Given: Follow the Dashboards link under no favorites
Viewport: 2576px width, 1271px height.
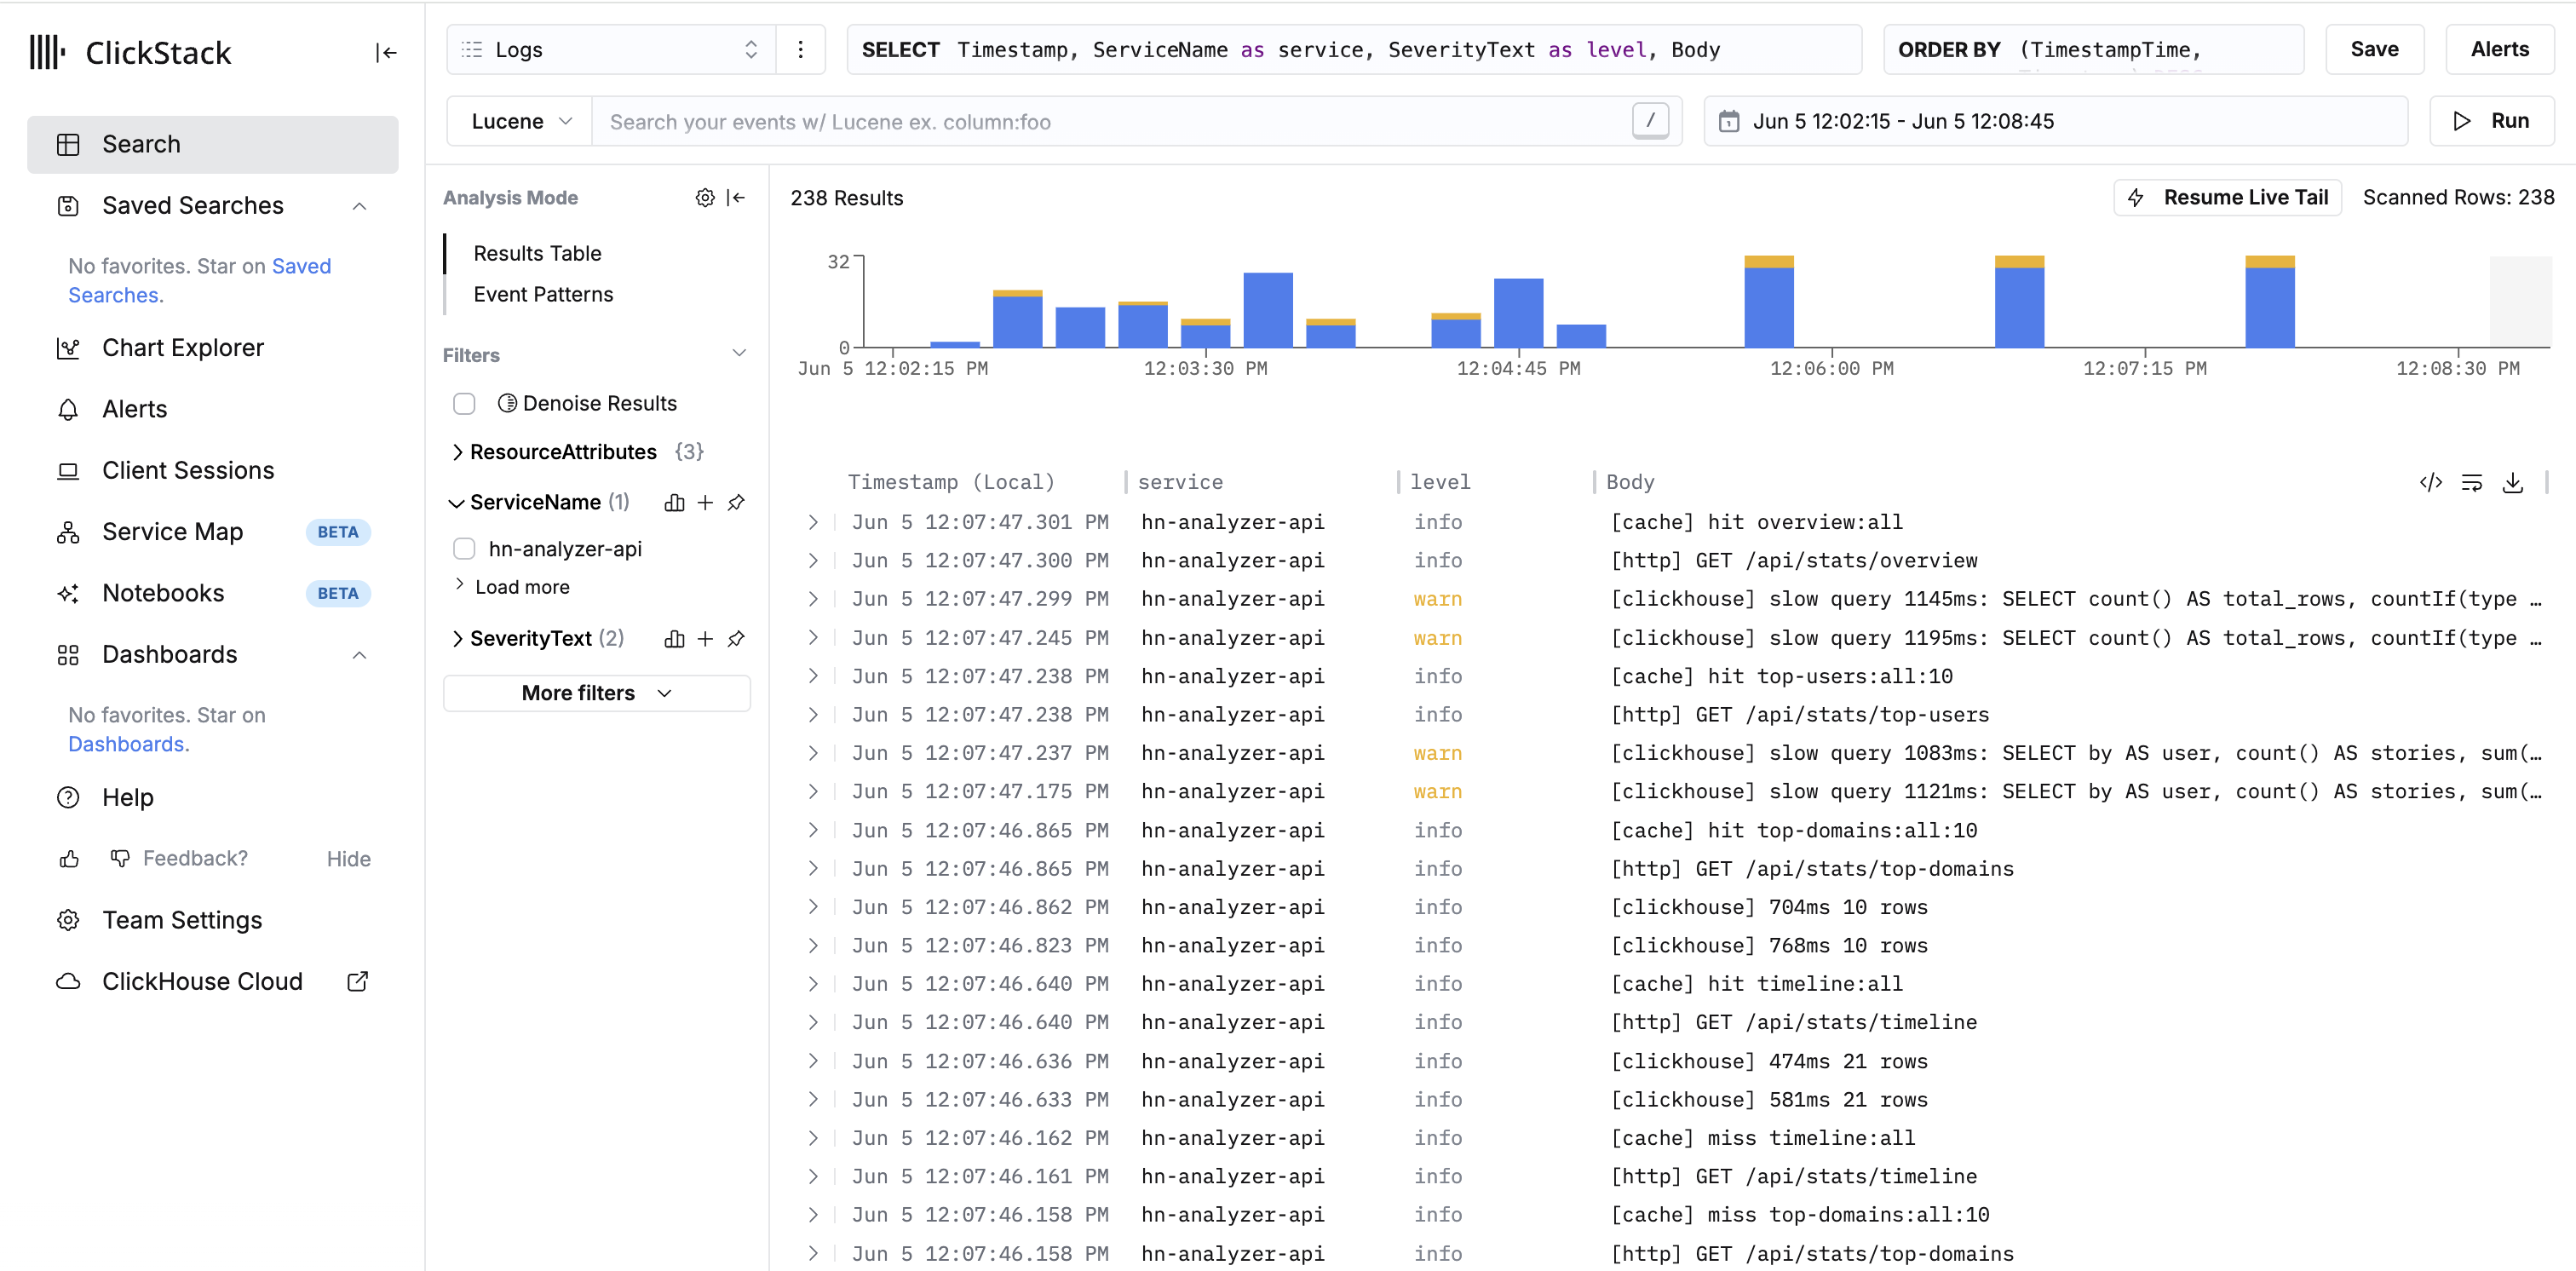Looking at the screenshot, I should [126, 745].
